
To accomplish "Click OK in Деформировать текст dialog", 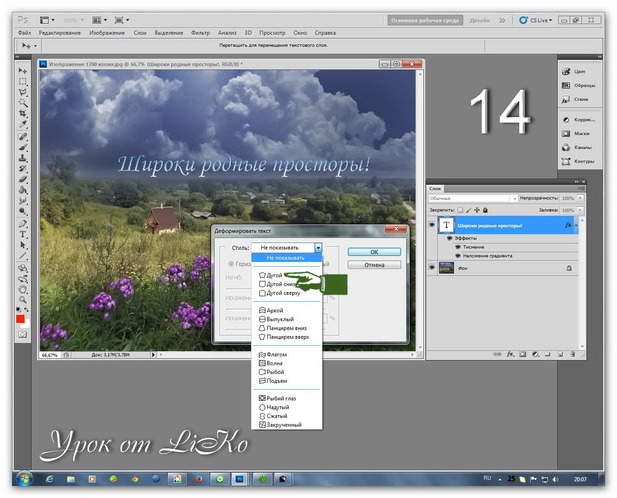I will [x=374, y=252].
